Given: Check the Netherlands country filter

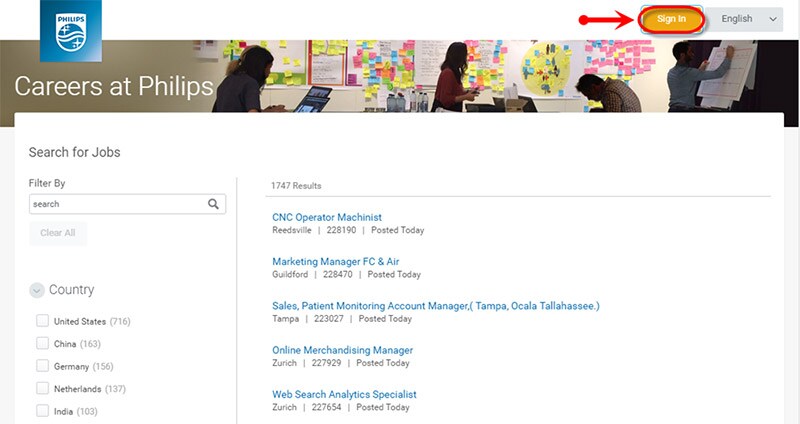Looking at the screenshot, I should point(42,388).
